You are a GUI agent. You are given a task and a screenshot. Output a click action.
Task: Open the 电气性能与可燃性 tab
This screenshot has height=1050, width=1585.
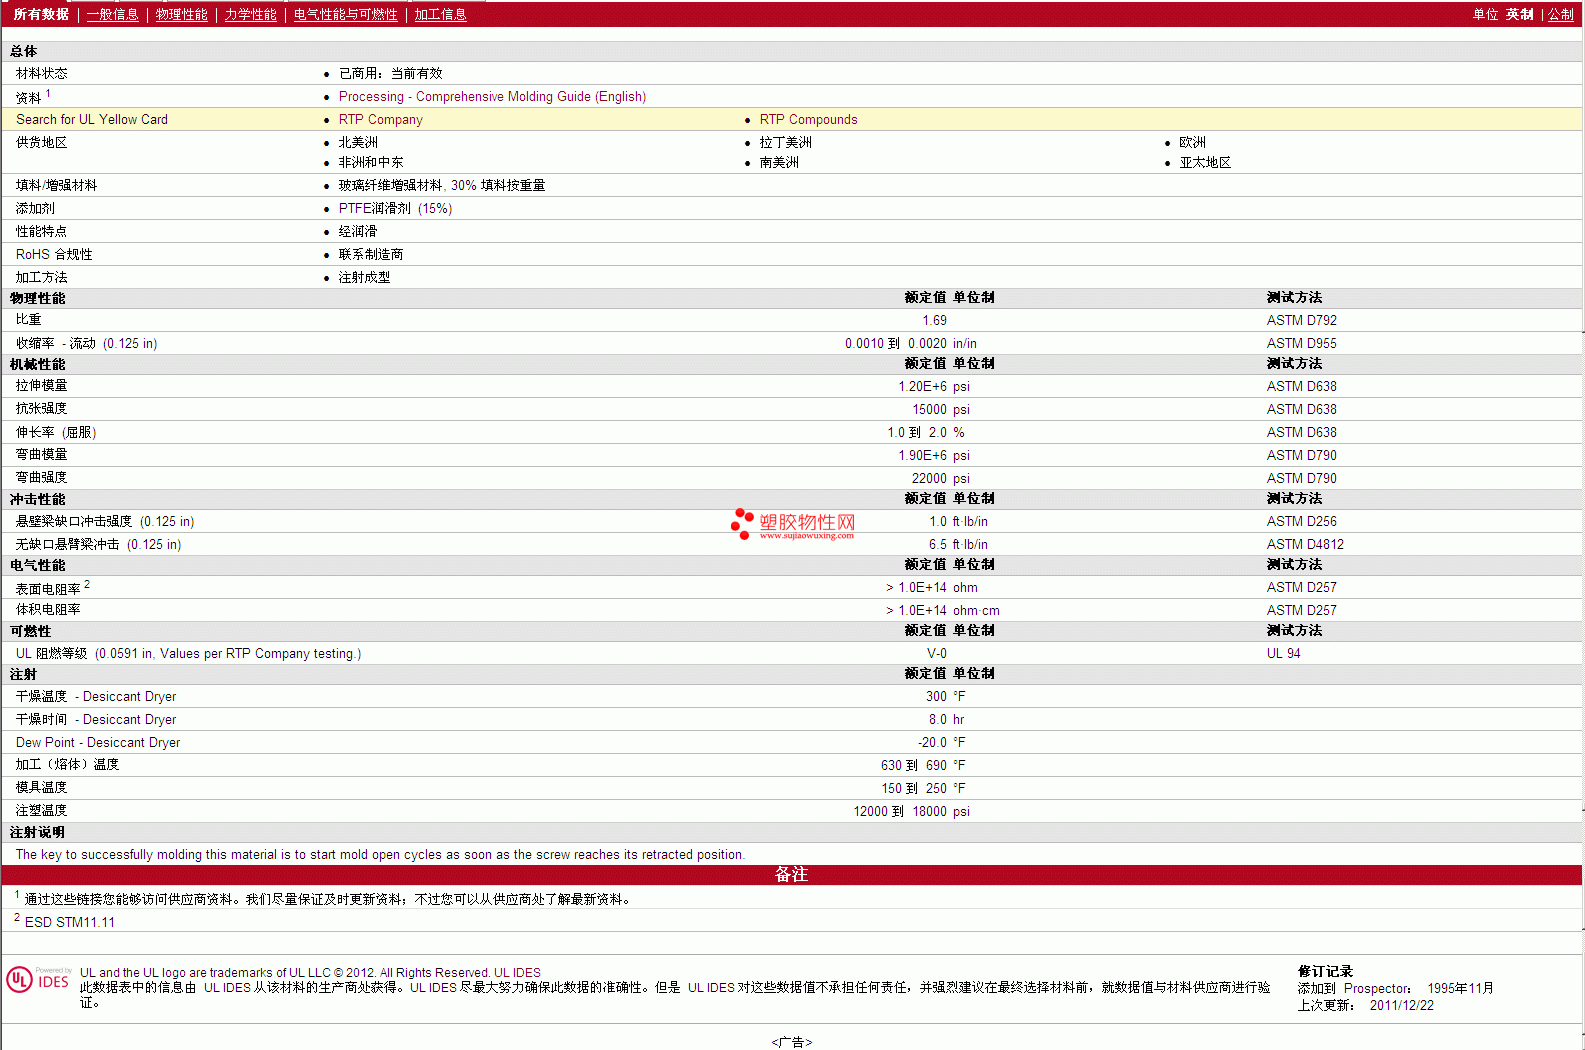[x=345, y=14]
